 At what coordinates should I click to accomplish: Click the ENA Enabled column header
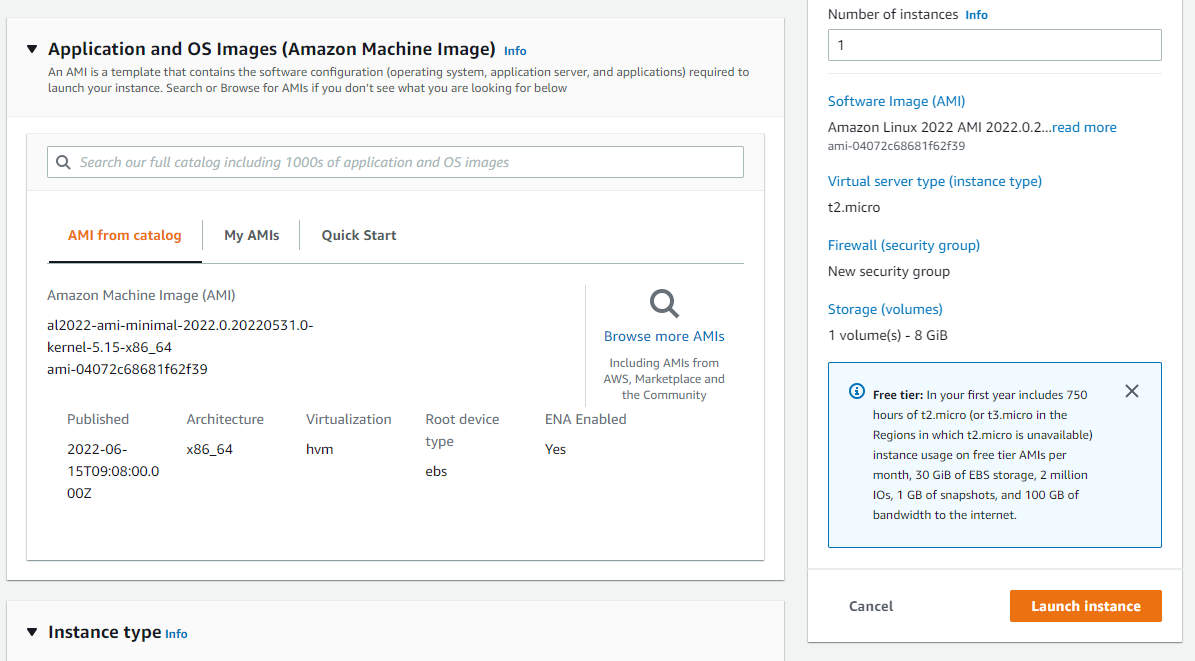585,419
